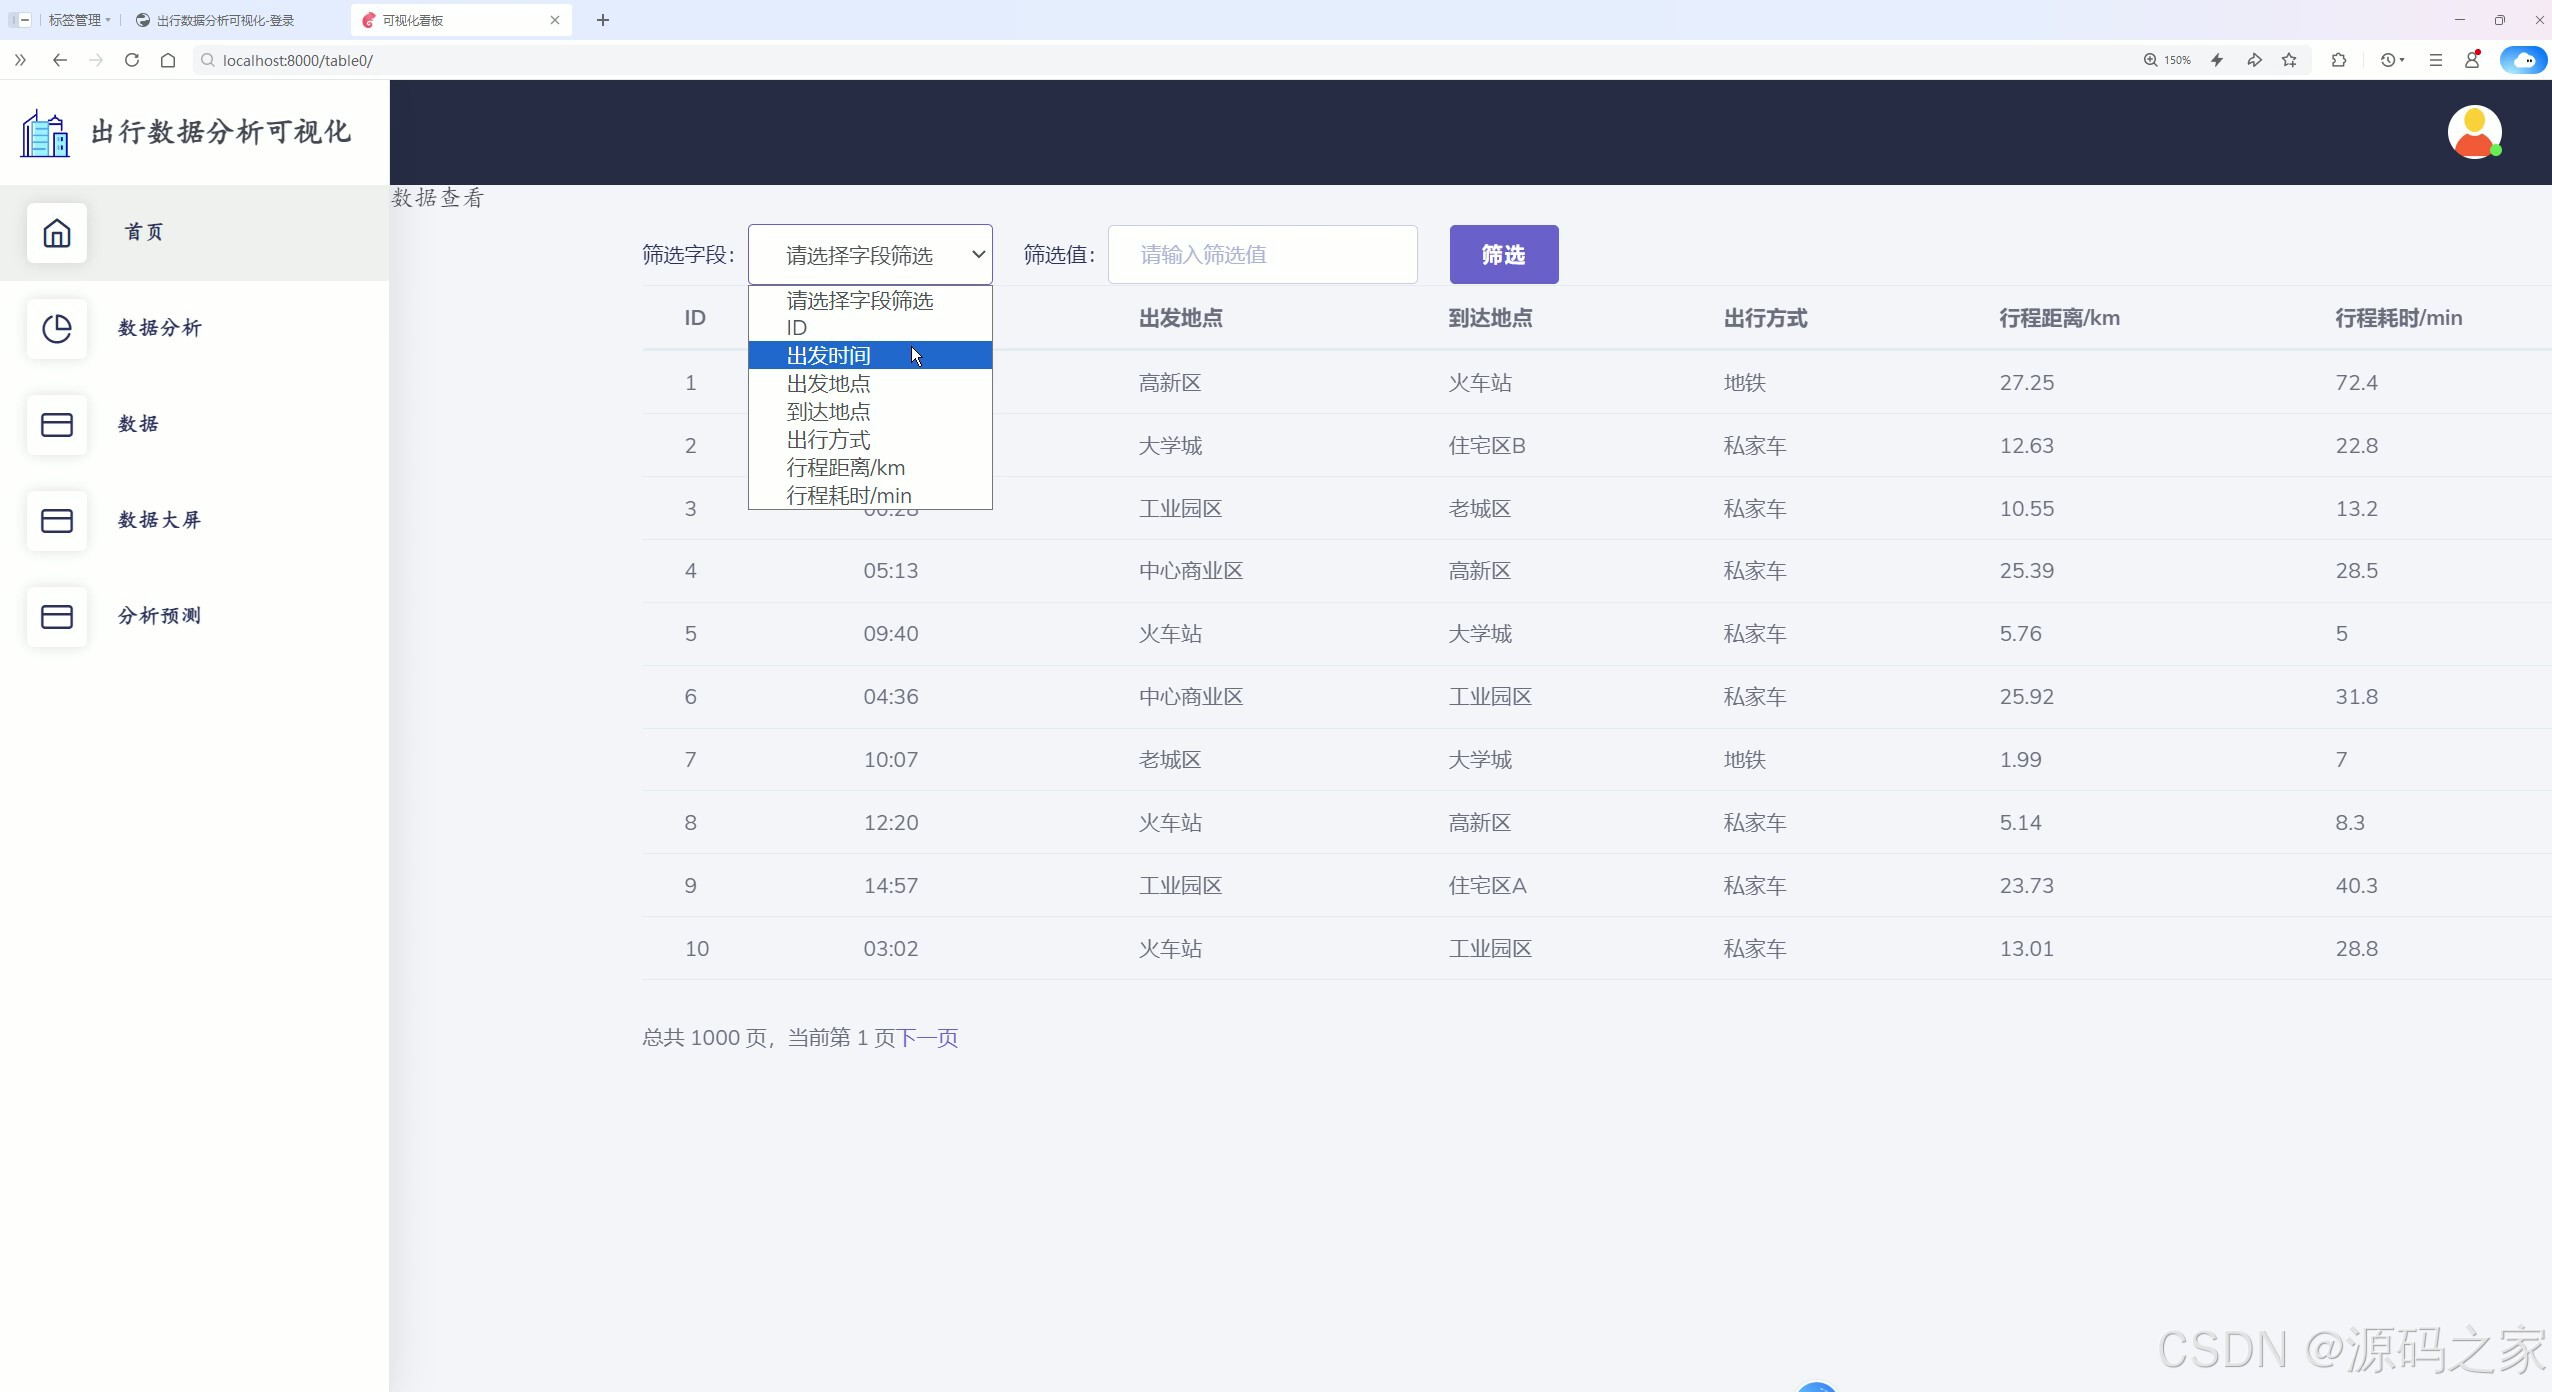Viewport: 2552px width, 1392px height.
Task: Select 出发时间 option in dropdown list
Action: point(828,356)
